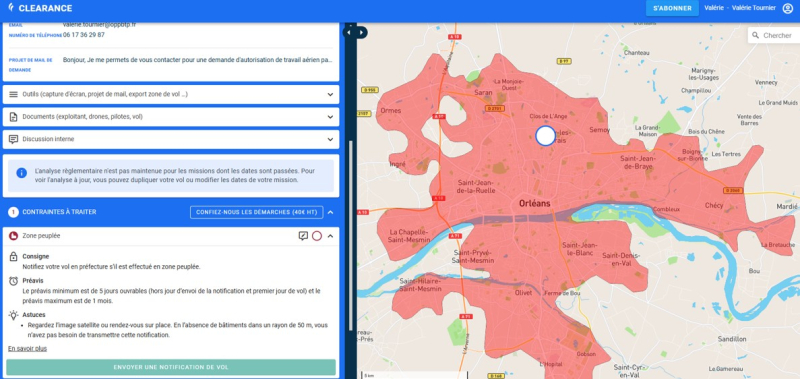The width and height of the screenshot is (800, 379).
Task: Click the blue info icon in notice
Action: click(21, 173)
